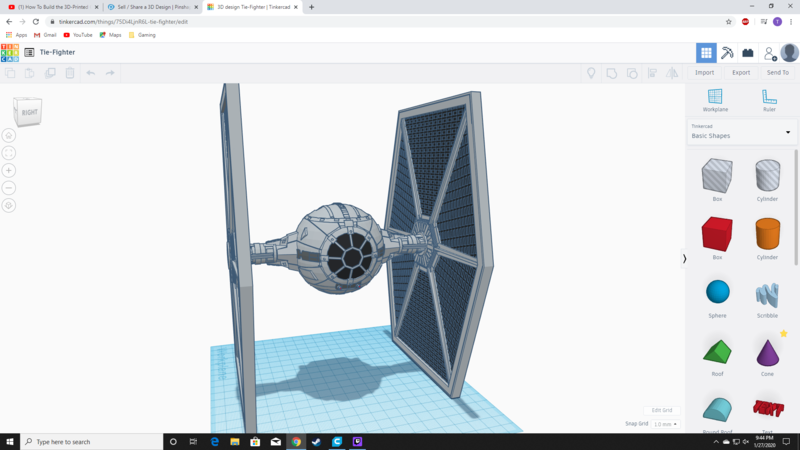Bookmark this page with star icon
The image size is (800, 450).
click(729, 22)
